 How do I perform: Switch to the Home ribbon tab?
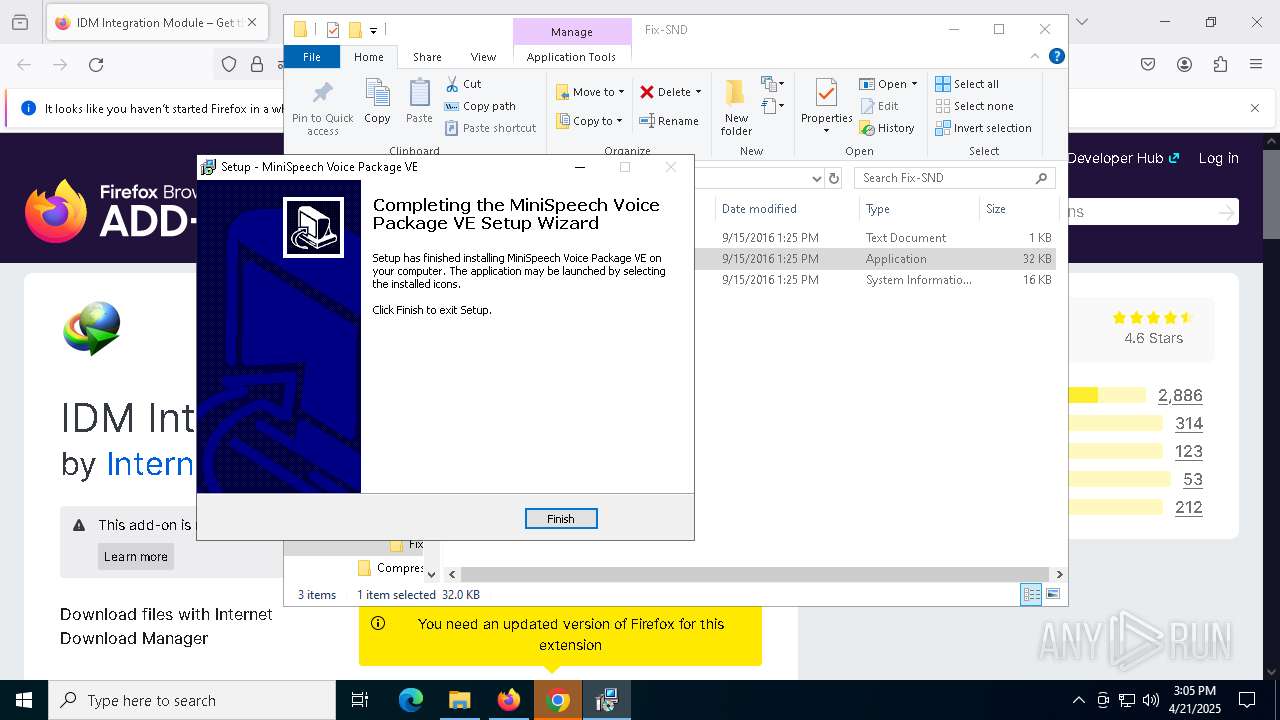[x=368, y=57]
